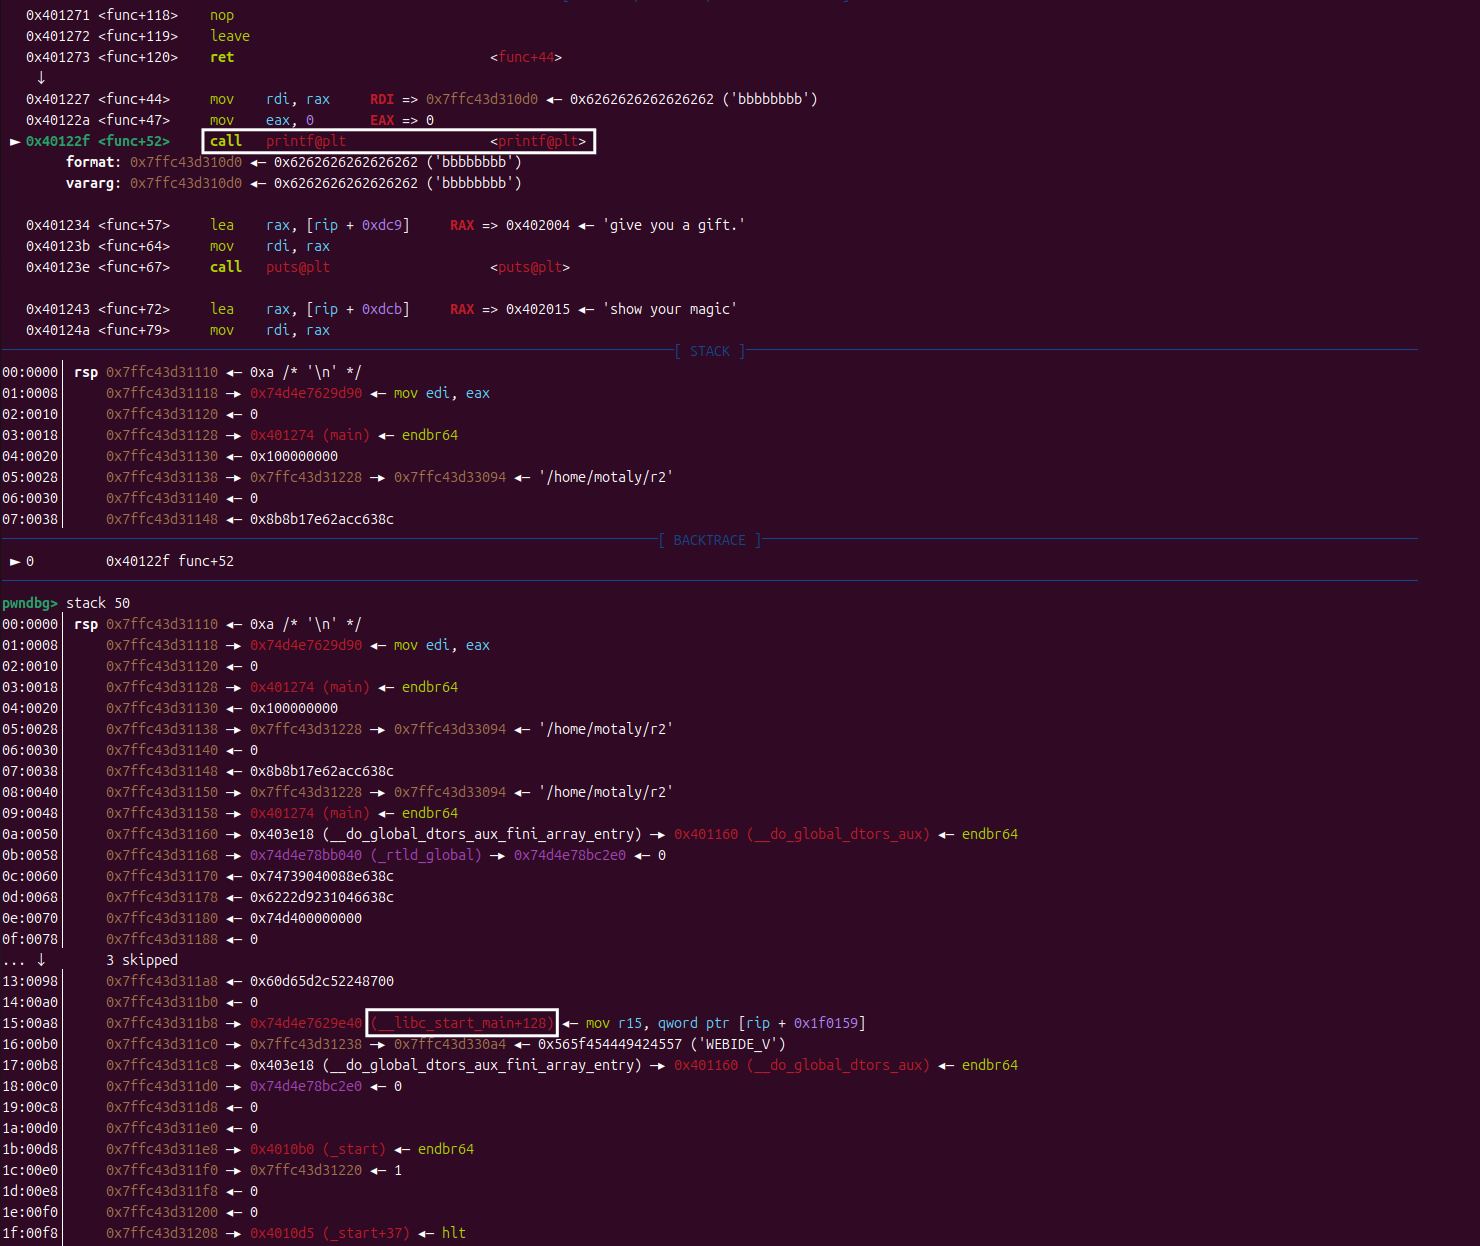The width and height of the screenshot is (1480, 1246).
Task: Click the EAX register label
Action: pyautogui.click(x=382, y=120)
